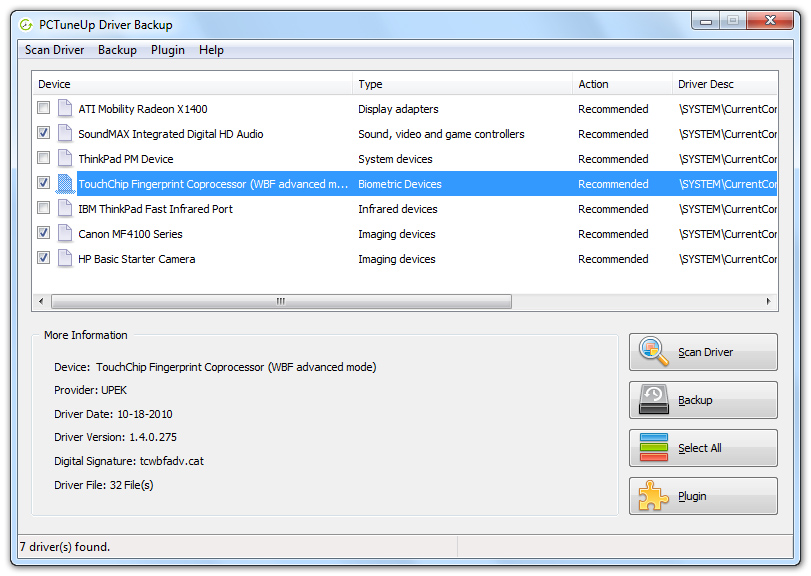Image resolution: width=811 pixels, height=576 pixels.
Task: Sort list by Driver Desc column header
Action: point(725,84)
